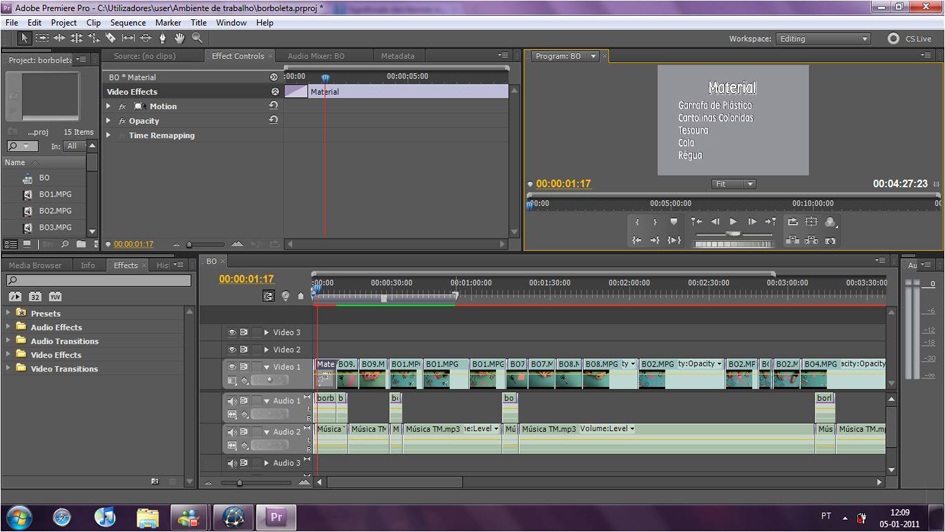Viewport: 945px width, 532px height.
Task: Reset the Motion effect parameters
Action: pyautogui.click(x=273, y=106)
